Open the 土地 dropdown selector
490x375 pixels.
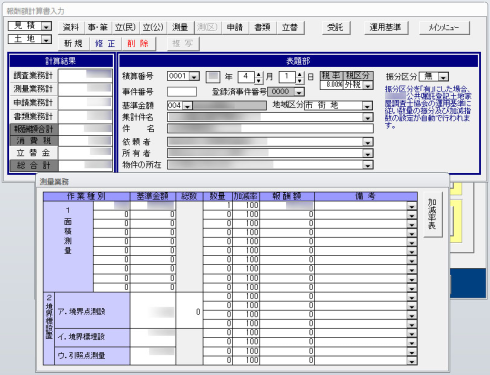click(x=46, y=39)
